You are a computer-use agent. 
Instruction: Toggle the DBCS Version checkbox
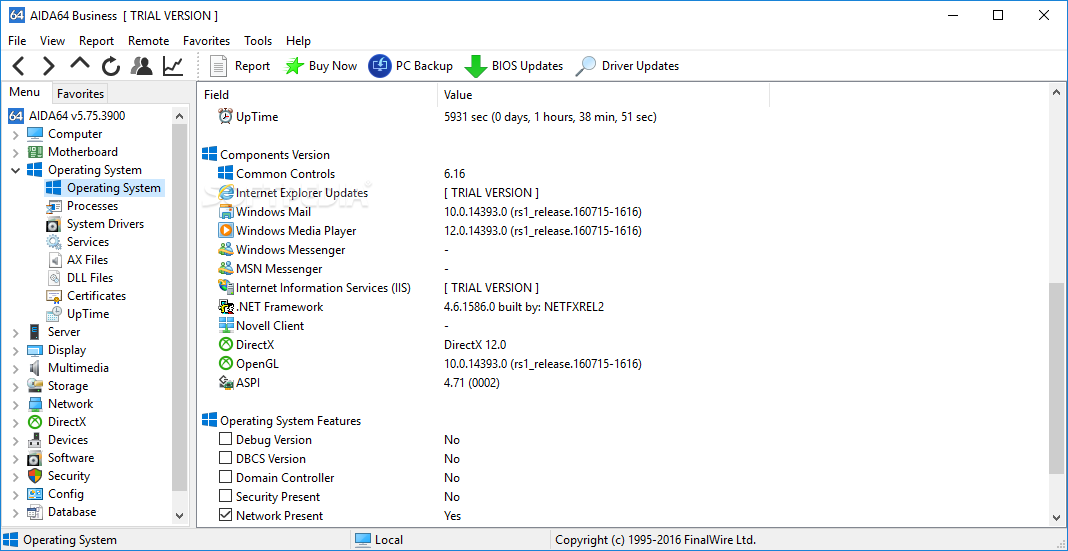[x=225, y=458]
